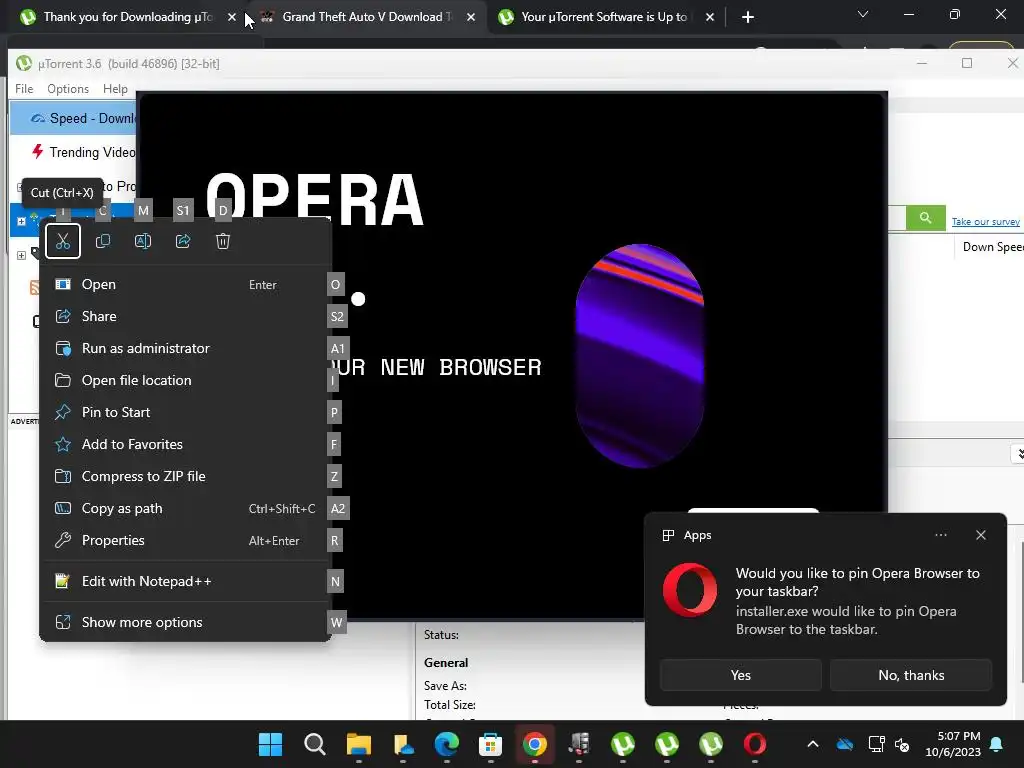
Task: Open the Apps notification three-dot menu
Action: pos(940,535)
